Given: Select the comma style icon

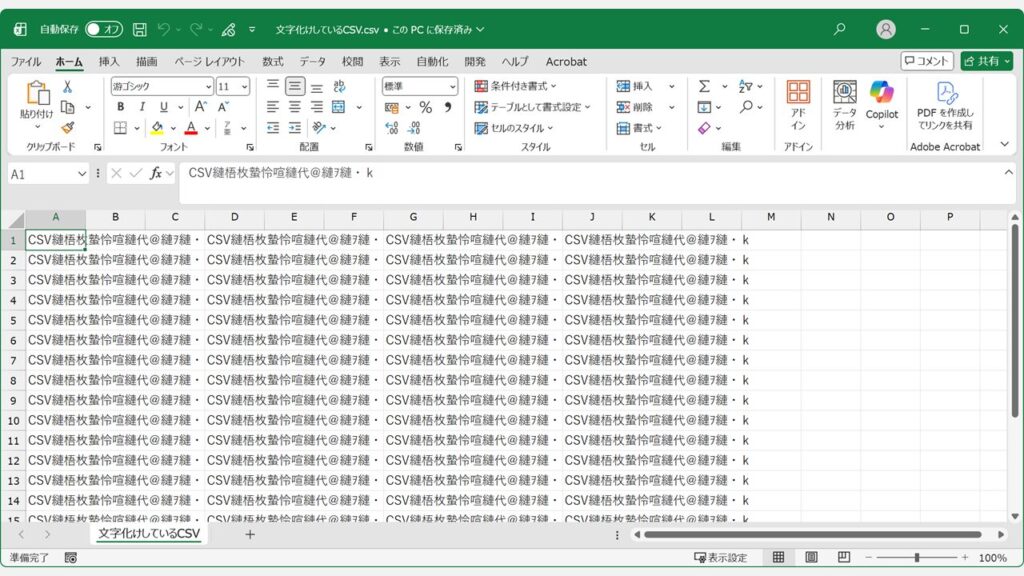Looking at the screenshot, I should point(448,107).
